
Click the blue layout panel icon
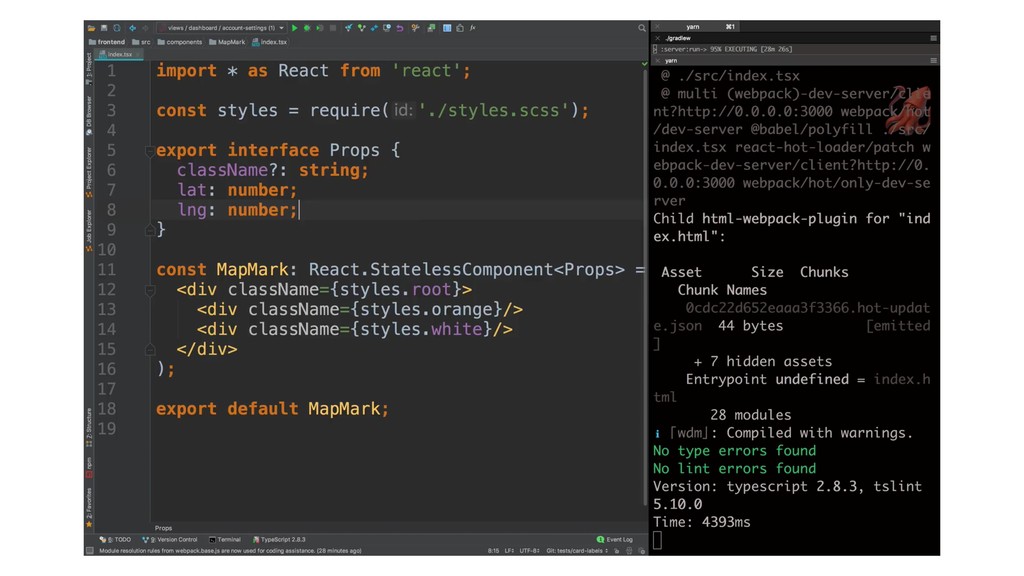point(447,28)
